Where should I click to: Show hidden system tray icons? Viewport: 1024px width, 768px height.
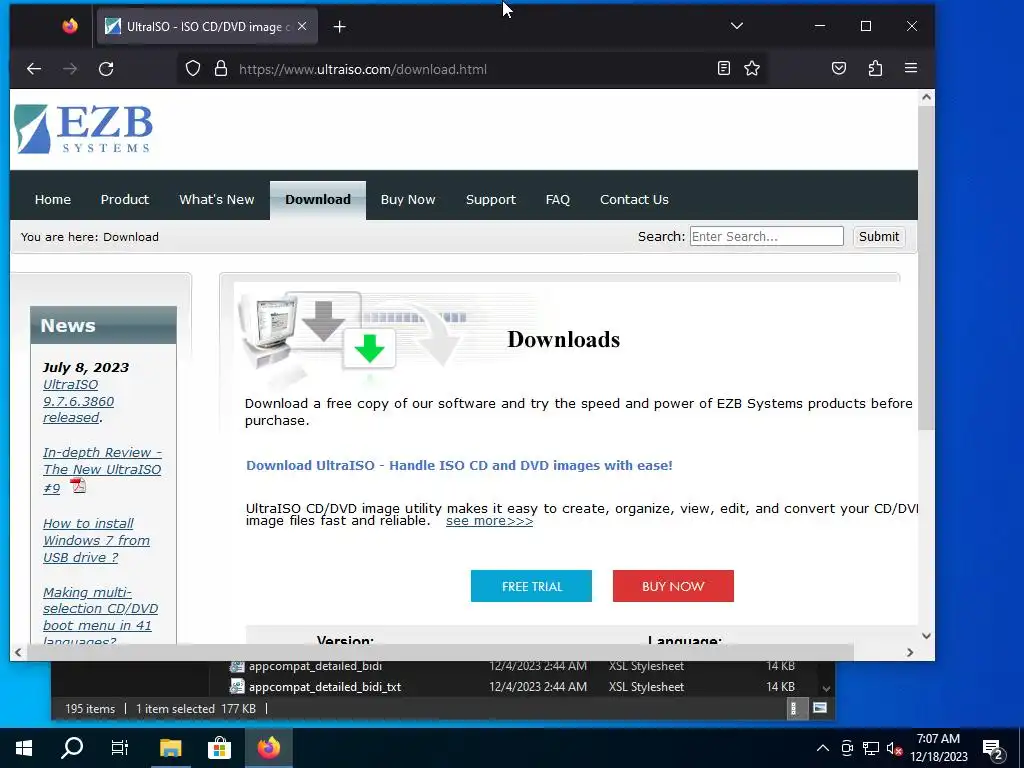(x=823, y=748)
